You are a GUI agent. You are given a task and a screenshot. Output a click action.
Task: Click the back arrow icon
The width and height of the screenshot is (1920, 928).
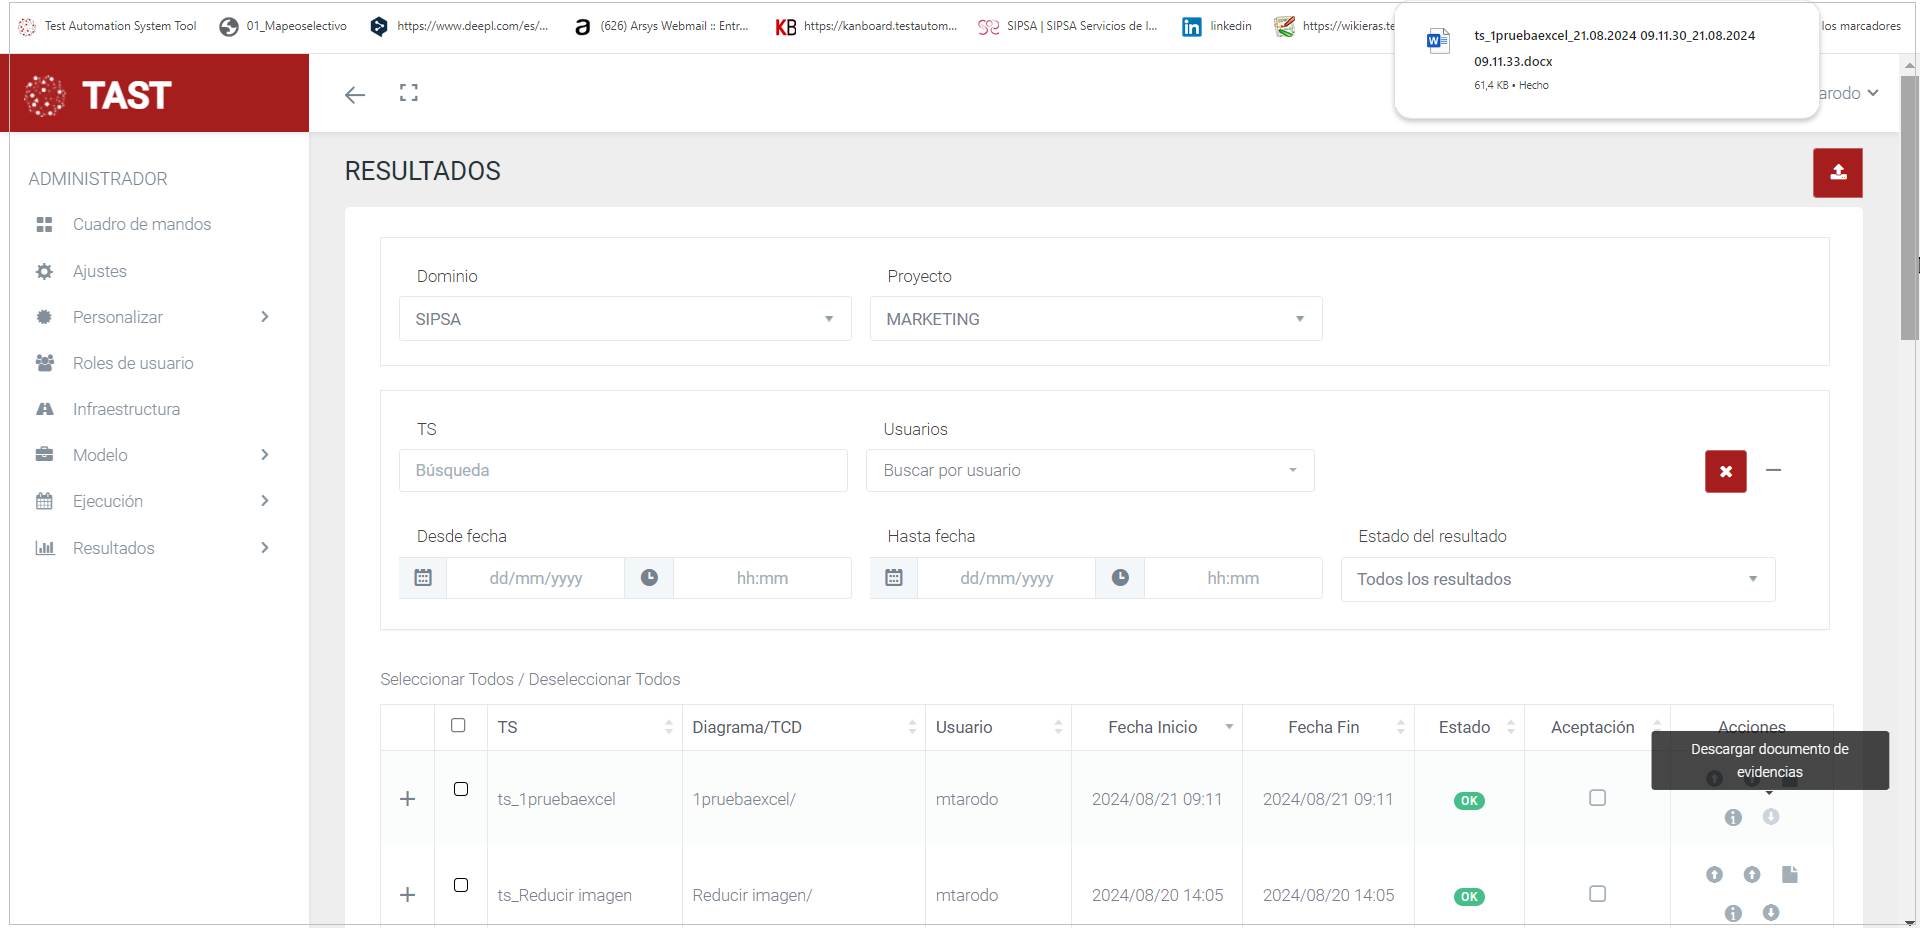(x=355, y=95)
